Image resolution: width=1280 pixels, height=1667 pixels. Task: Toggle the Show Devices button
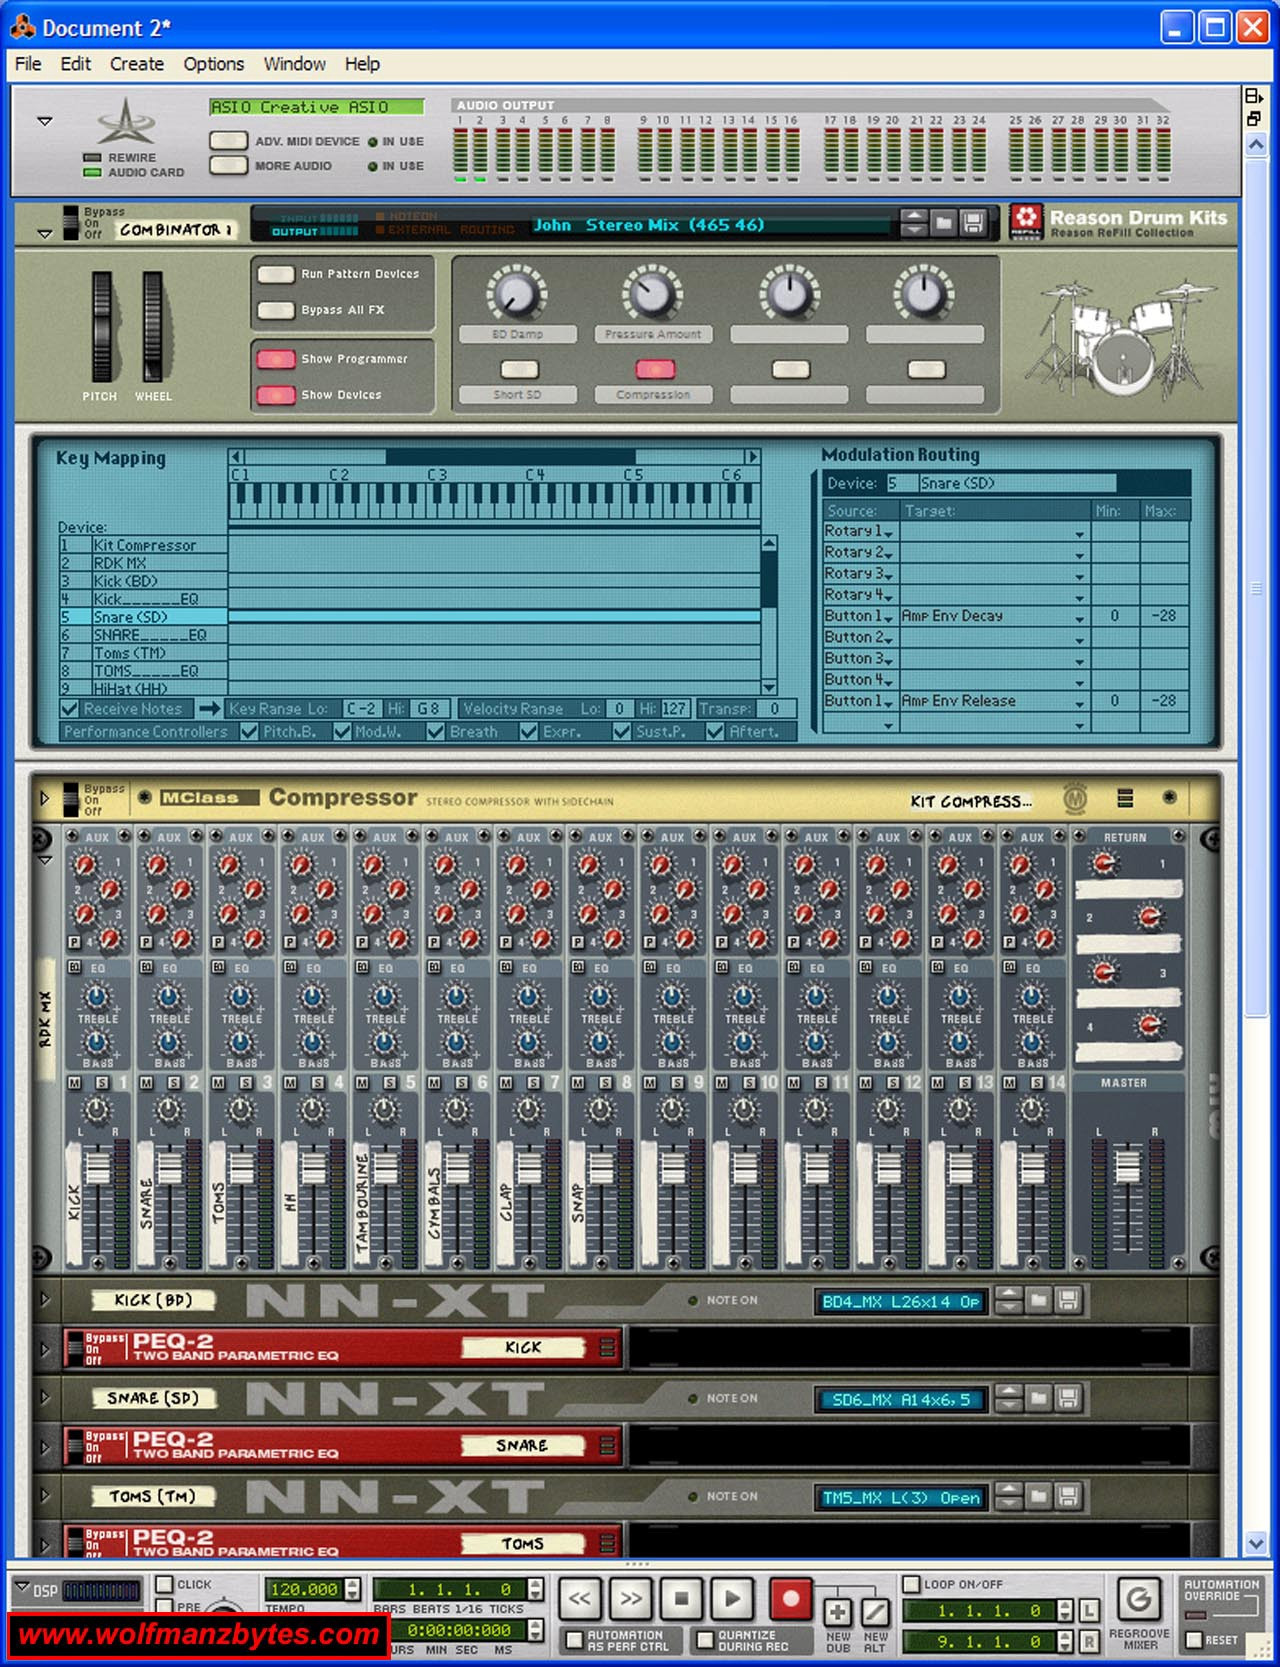[x=276, y=394]
